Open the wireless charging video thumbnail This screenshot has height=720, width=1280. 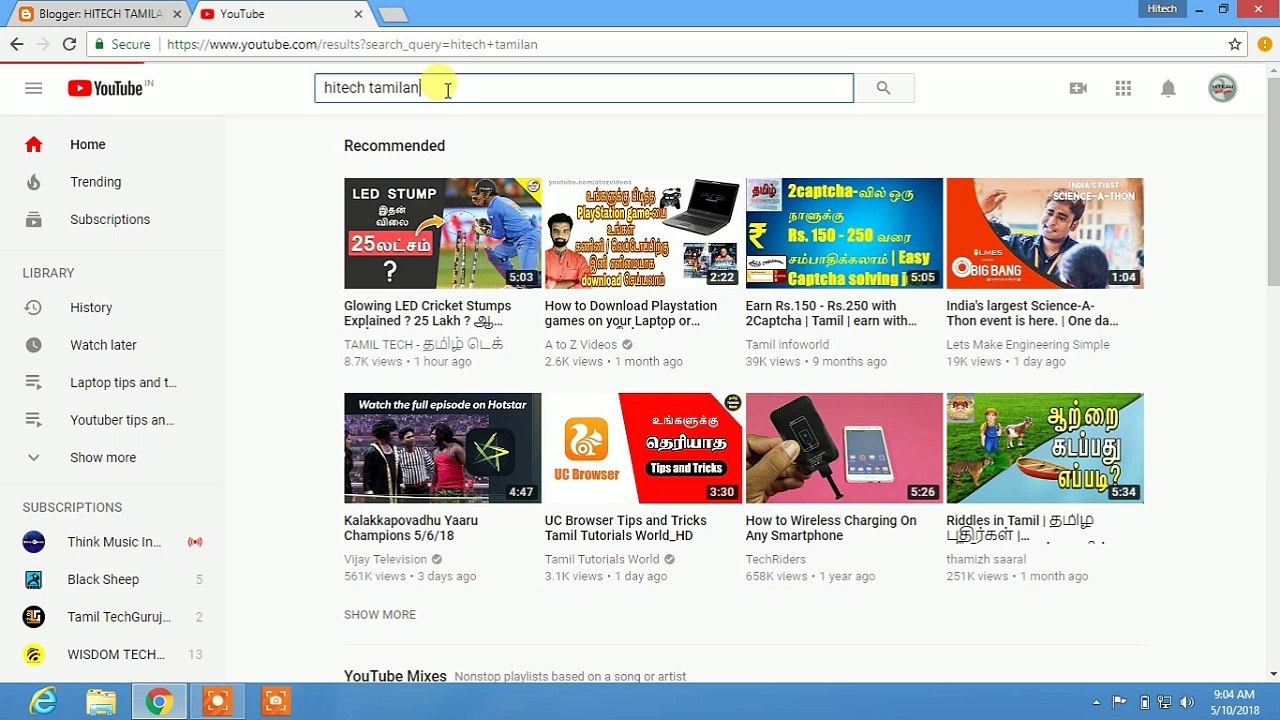(844, 448)
